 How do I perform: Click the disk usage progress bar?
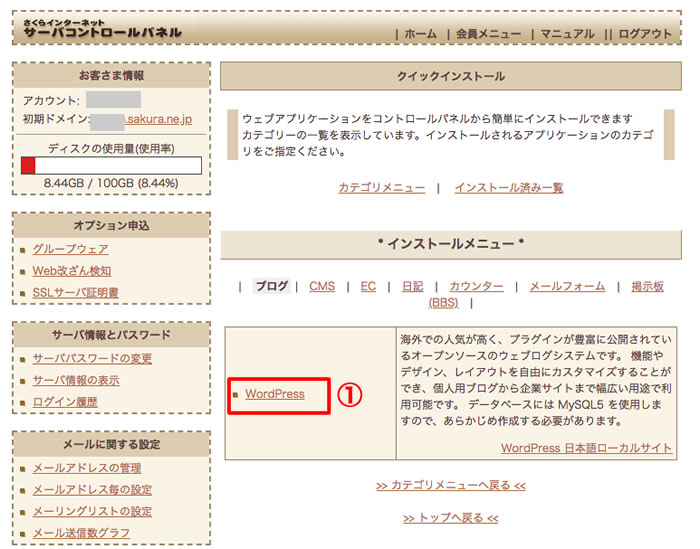click(x=111, y=166)
